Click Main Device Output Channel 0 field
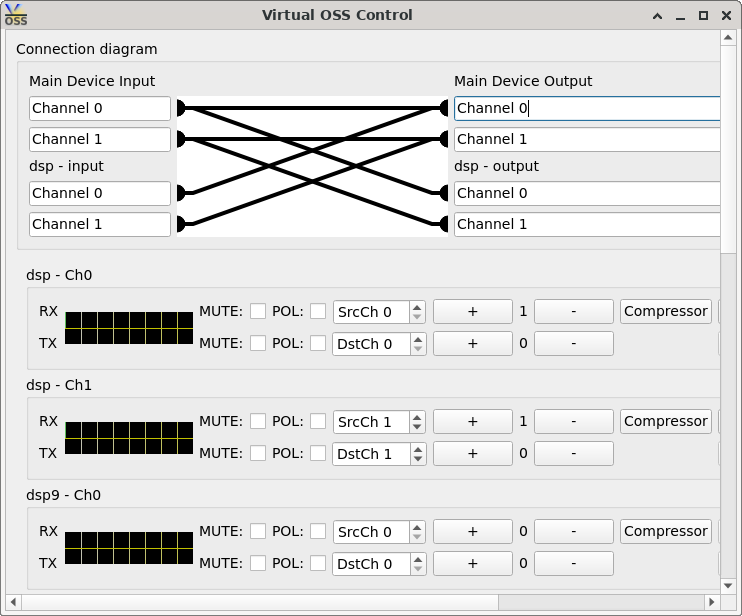Screen dimensions: 742x616 pyautogui.click(x=587, y=108)
